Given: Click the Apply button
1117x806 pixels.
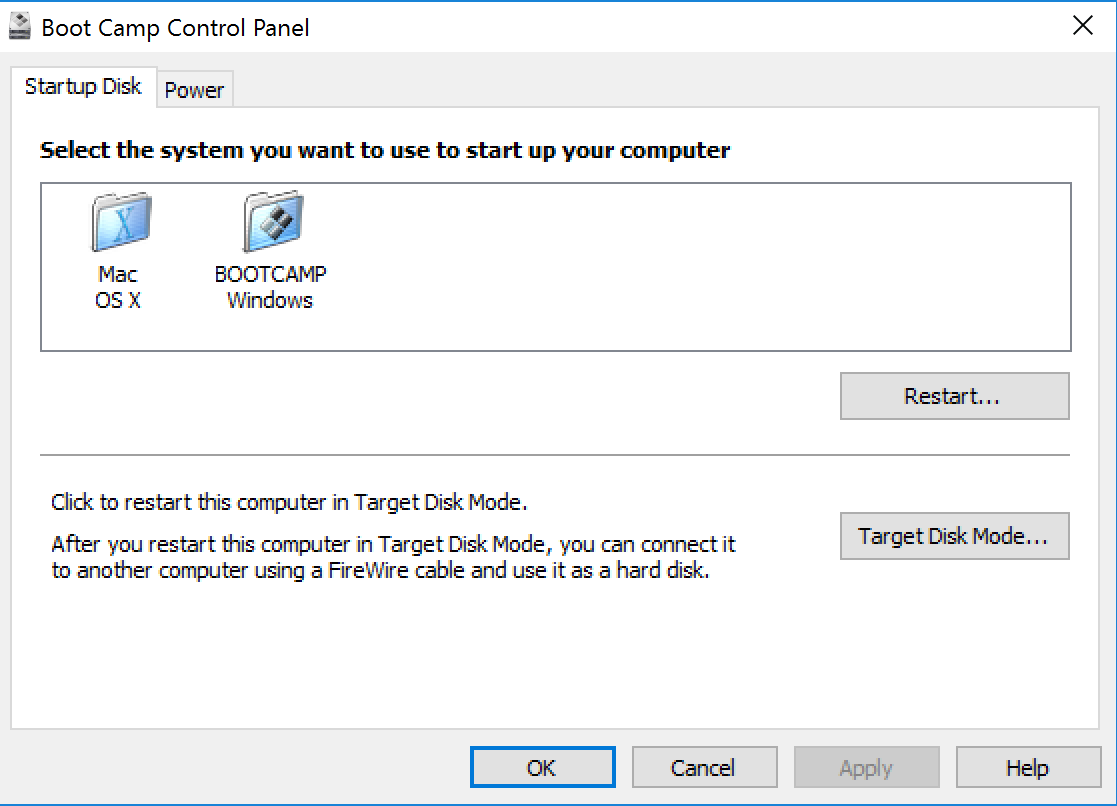Looking at the screenshot, I should point(866,768).
